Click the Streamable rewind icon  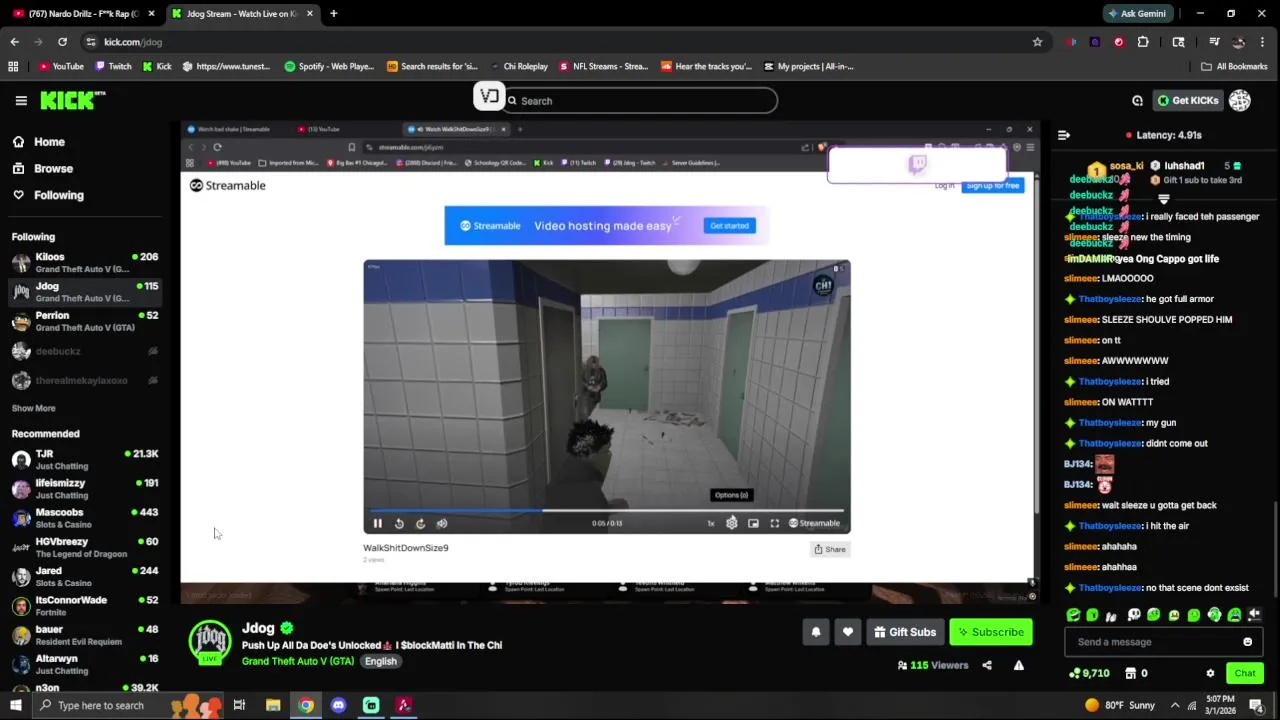[399, 523]
